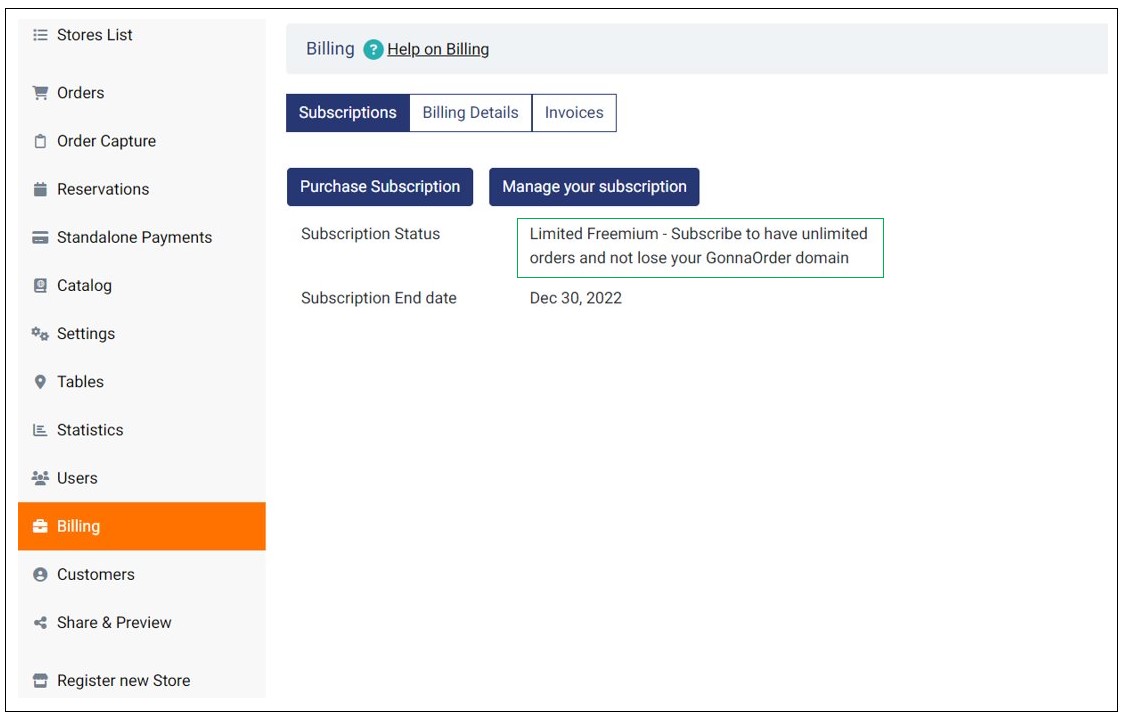The width and height of the screenshot is (1123, 717).
Task: Open the Help on Billing link
Action: point(438,49)
